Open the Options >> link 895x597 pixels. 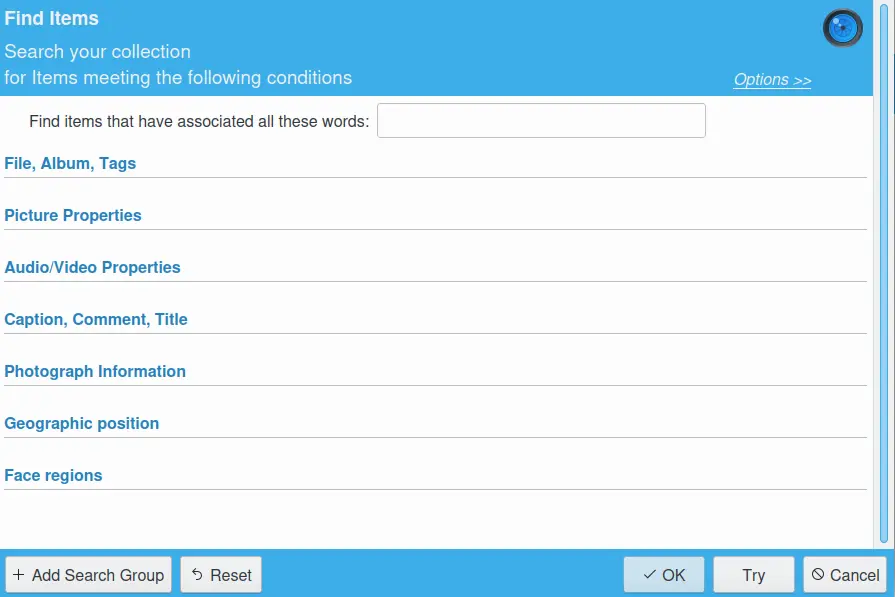[772, 80]
